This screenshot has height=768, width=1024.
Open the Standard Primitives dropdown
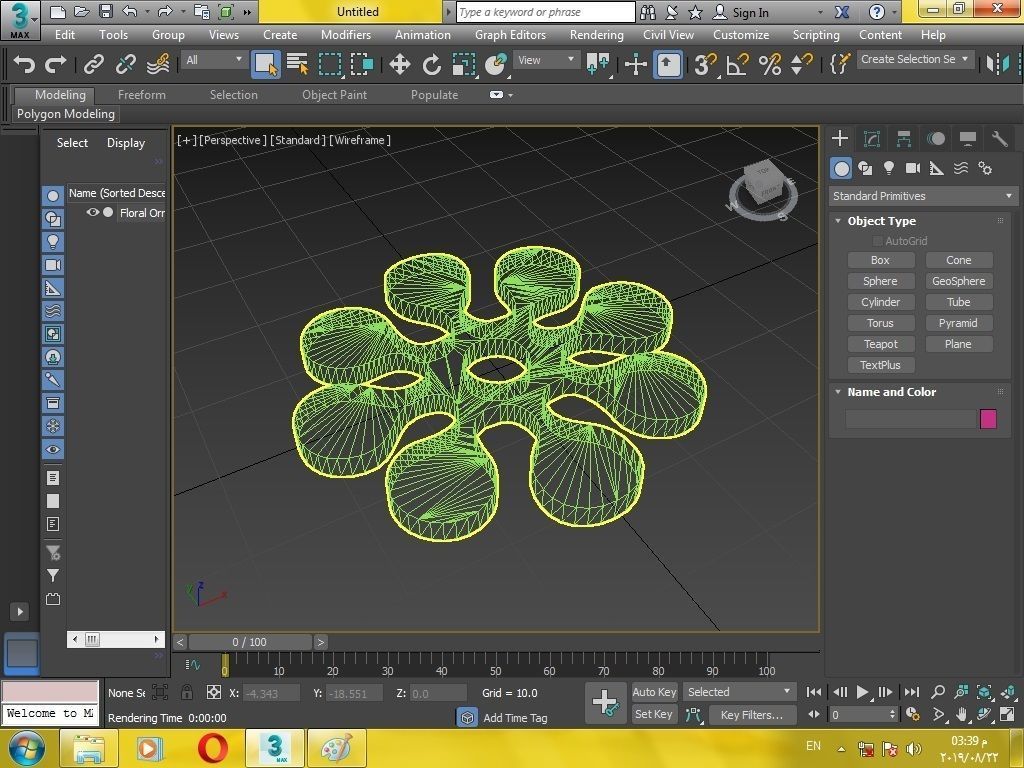pyautogui.click(x=922, y=196)
